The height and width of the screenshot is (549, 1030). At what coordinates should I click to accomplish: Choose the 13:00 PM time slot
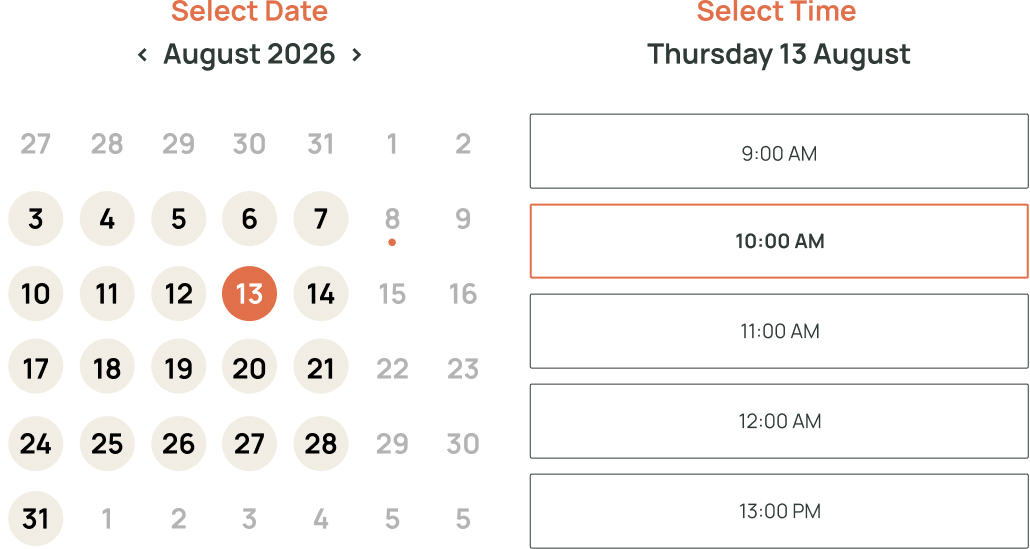point(779,511)
